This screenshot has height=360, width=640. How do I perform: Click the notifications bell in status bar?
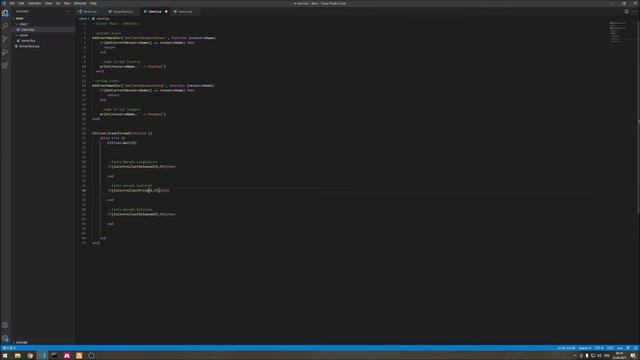coord(636,348)
